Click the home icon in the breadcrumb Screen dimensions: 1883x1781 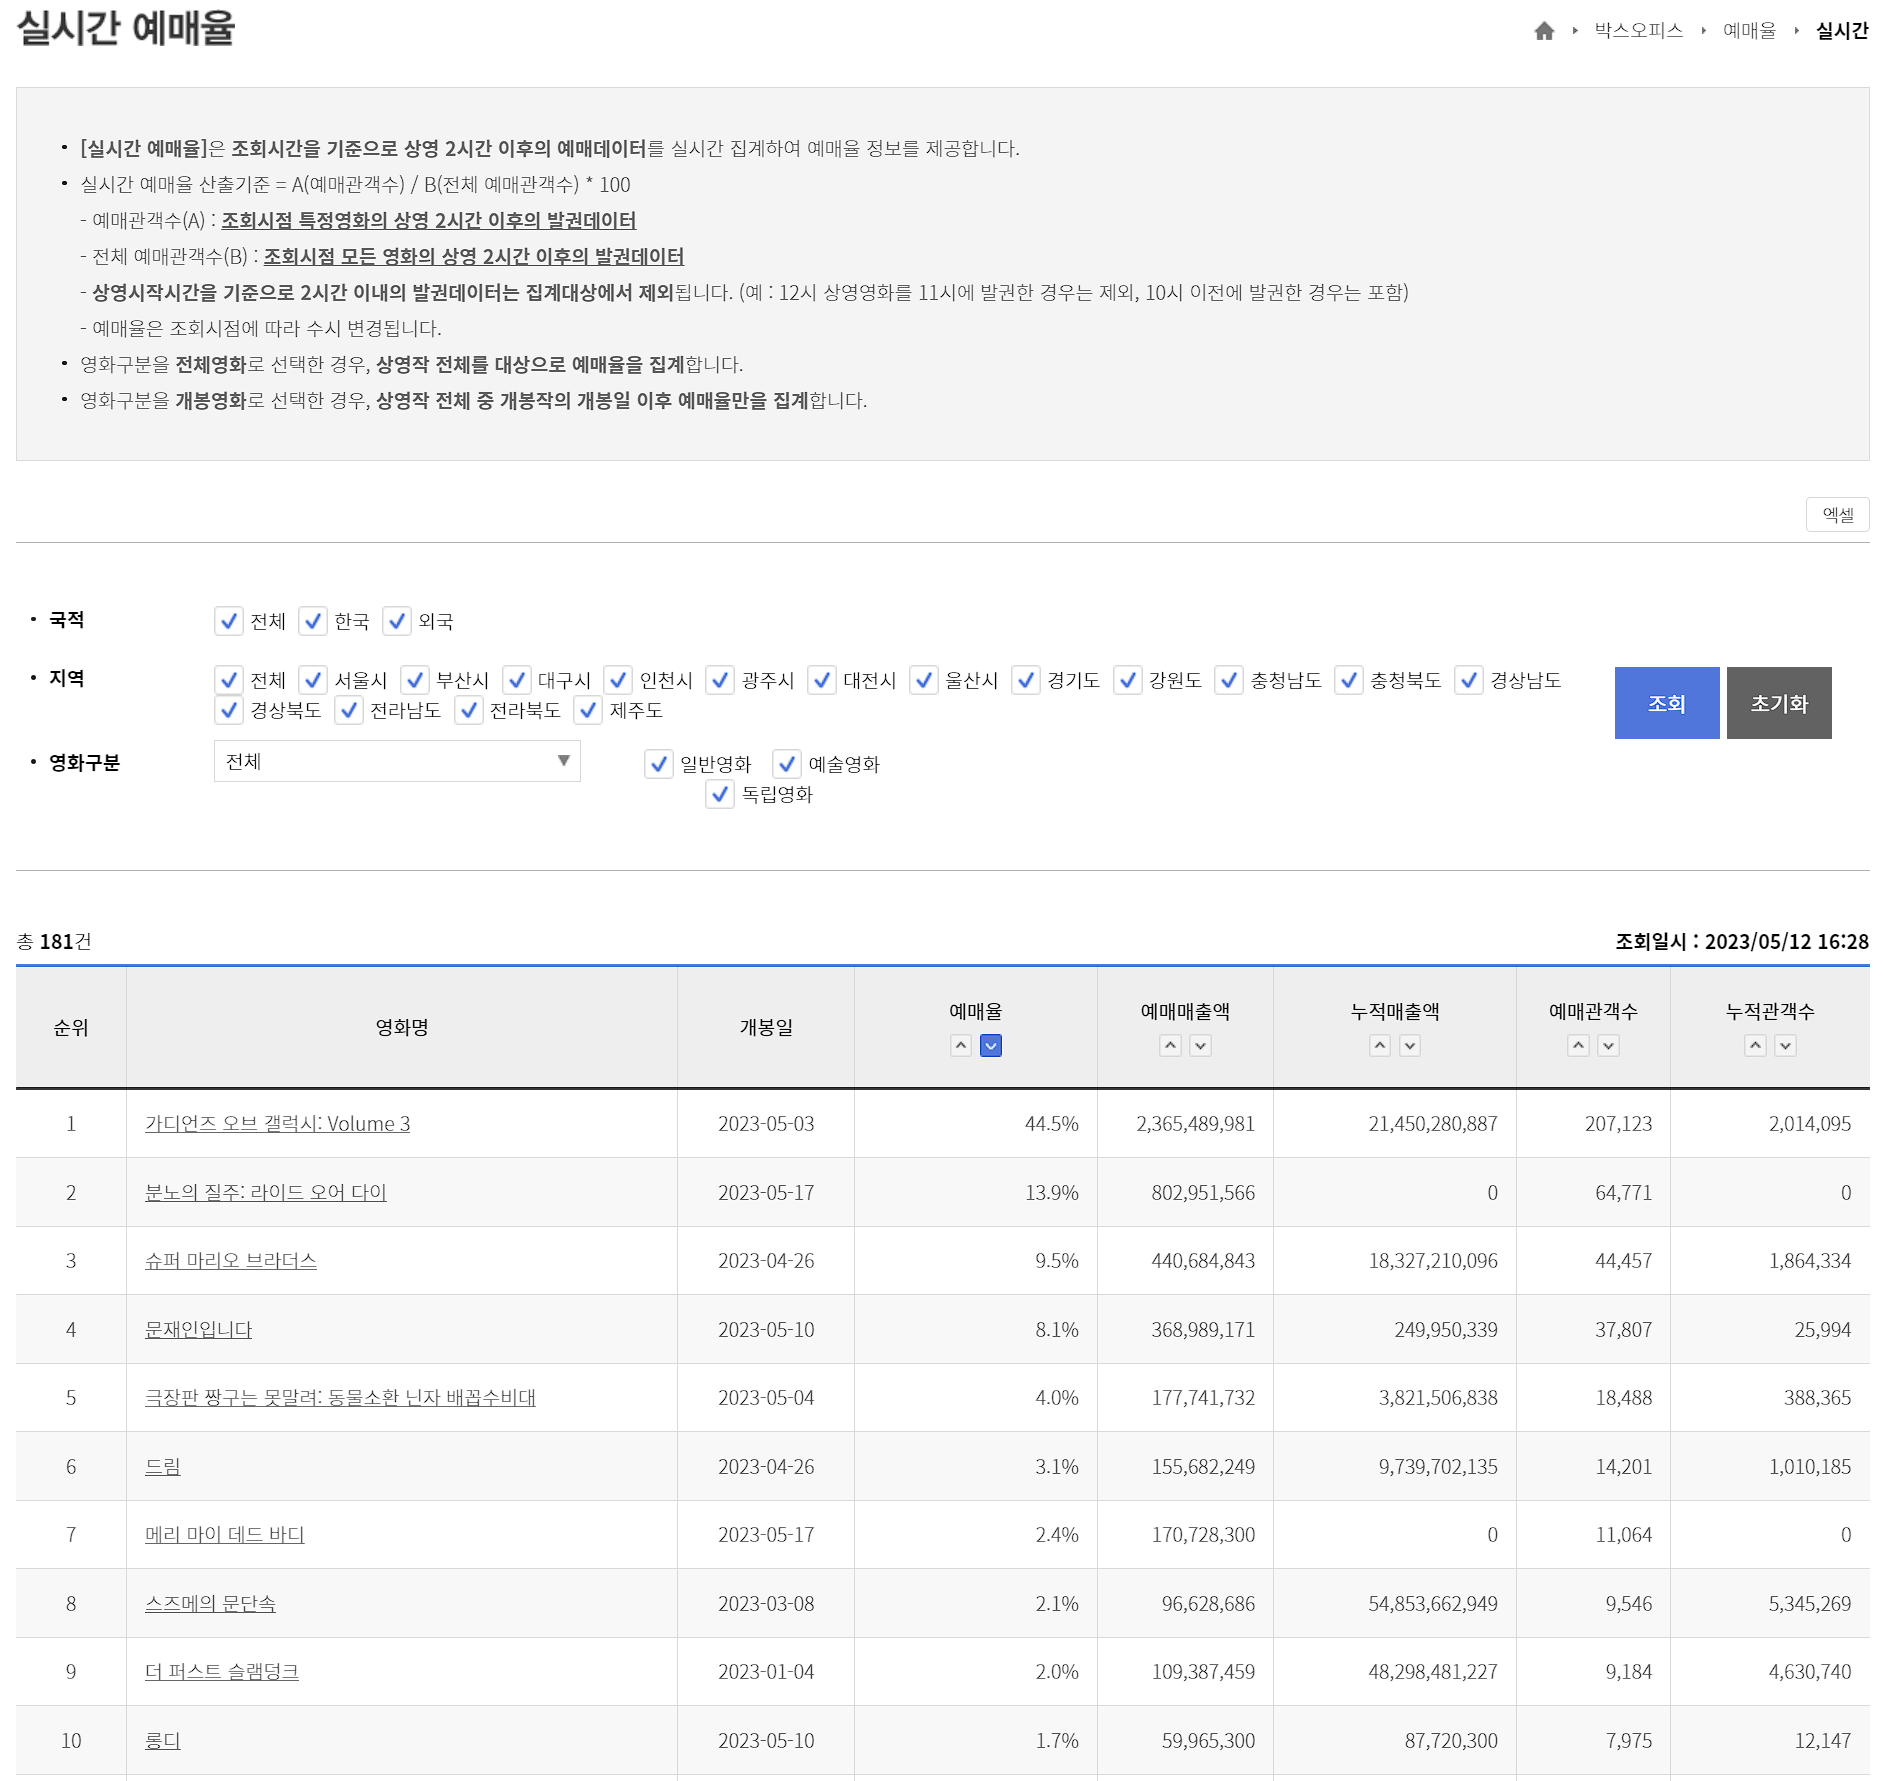pyautogui.click(x=1544, y=30)
